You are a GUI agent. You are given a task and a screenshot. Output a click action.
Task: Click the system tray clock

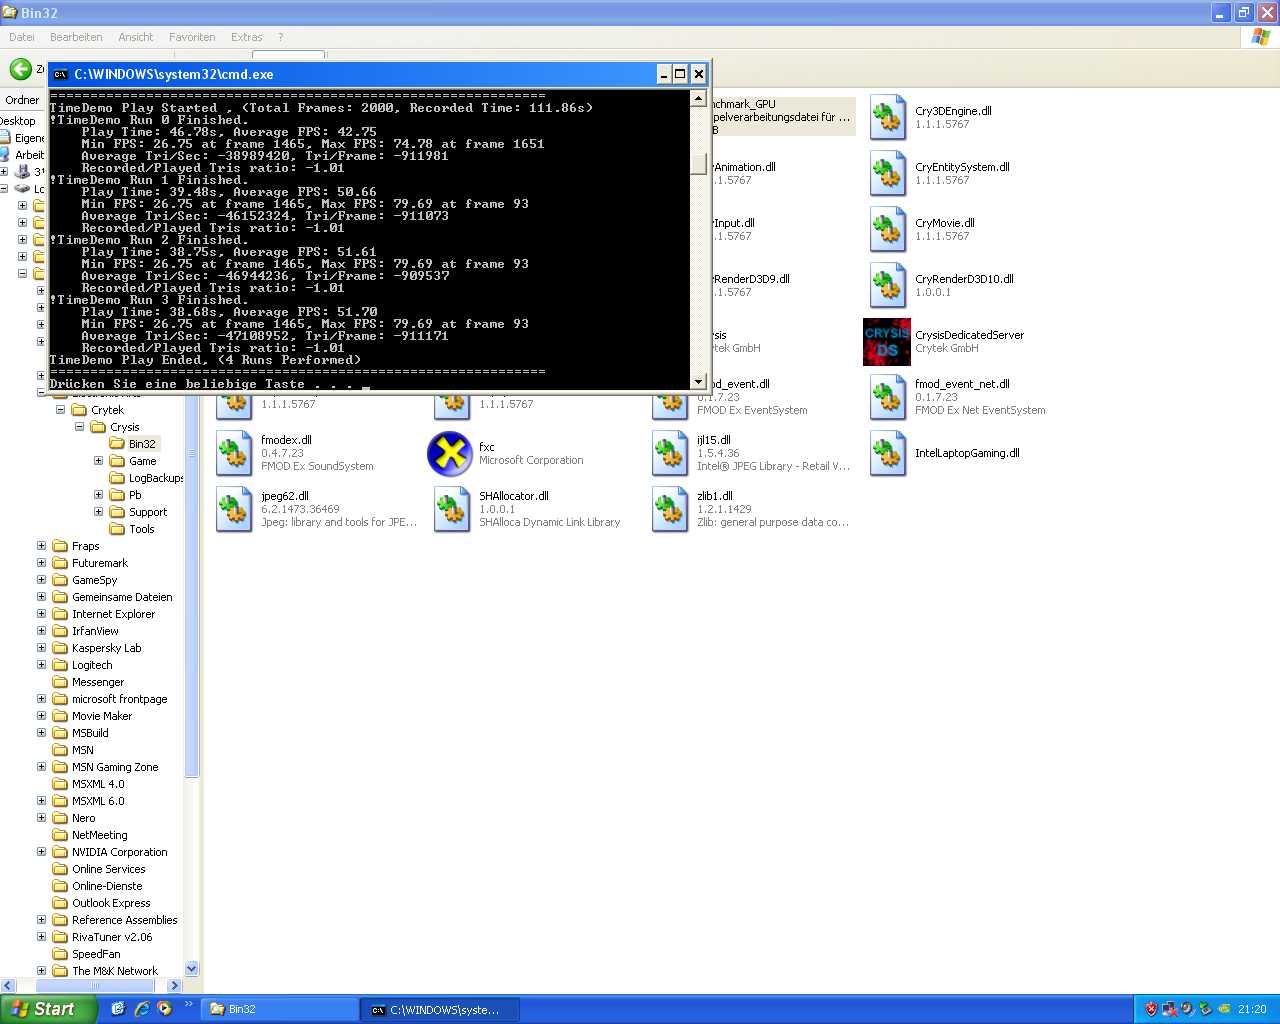click(x=1252, y=1009)
